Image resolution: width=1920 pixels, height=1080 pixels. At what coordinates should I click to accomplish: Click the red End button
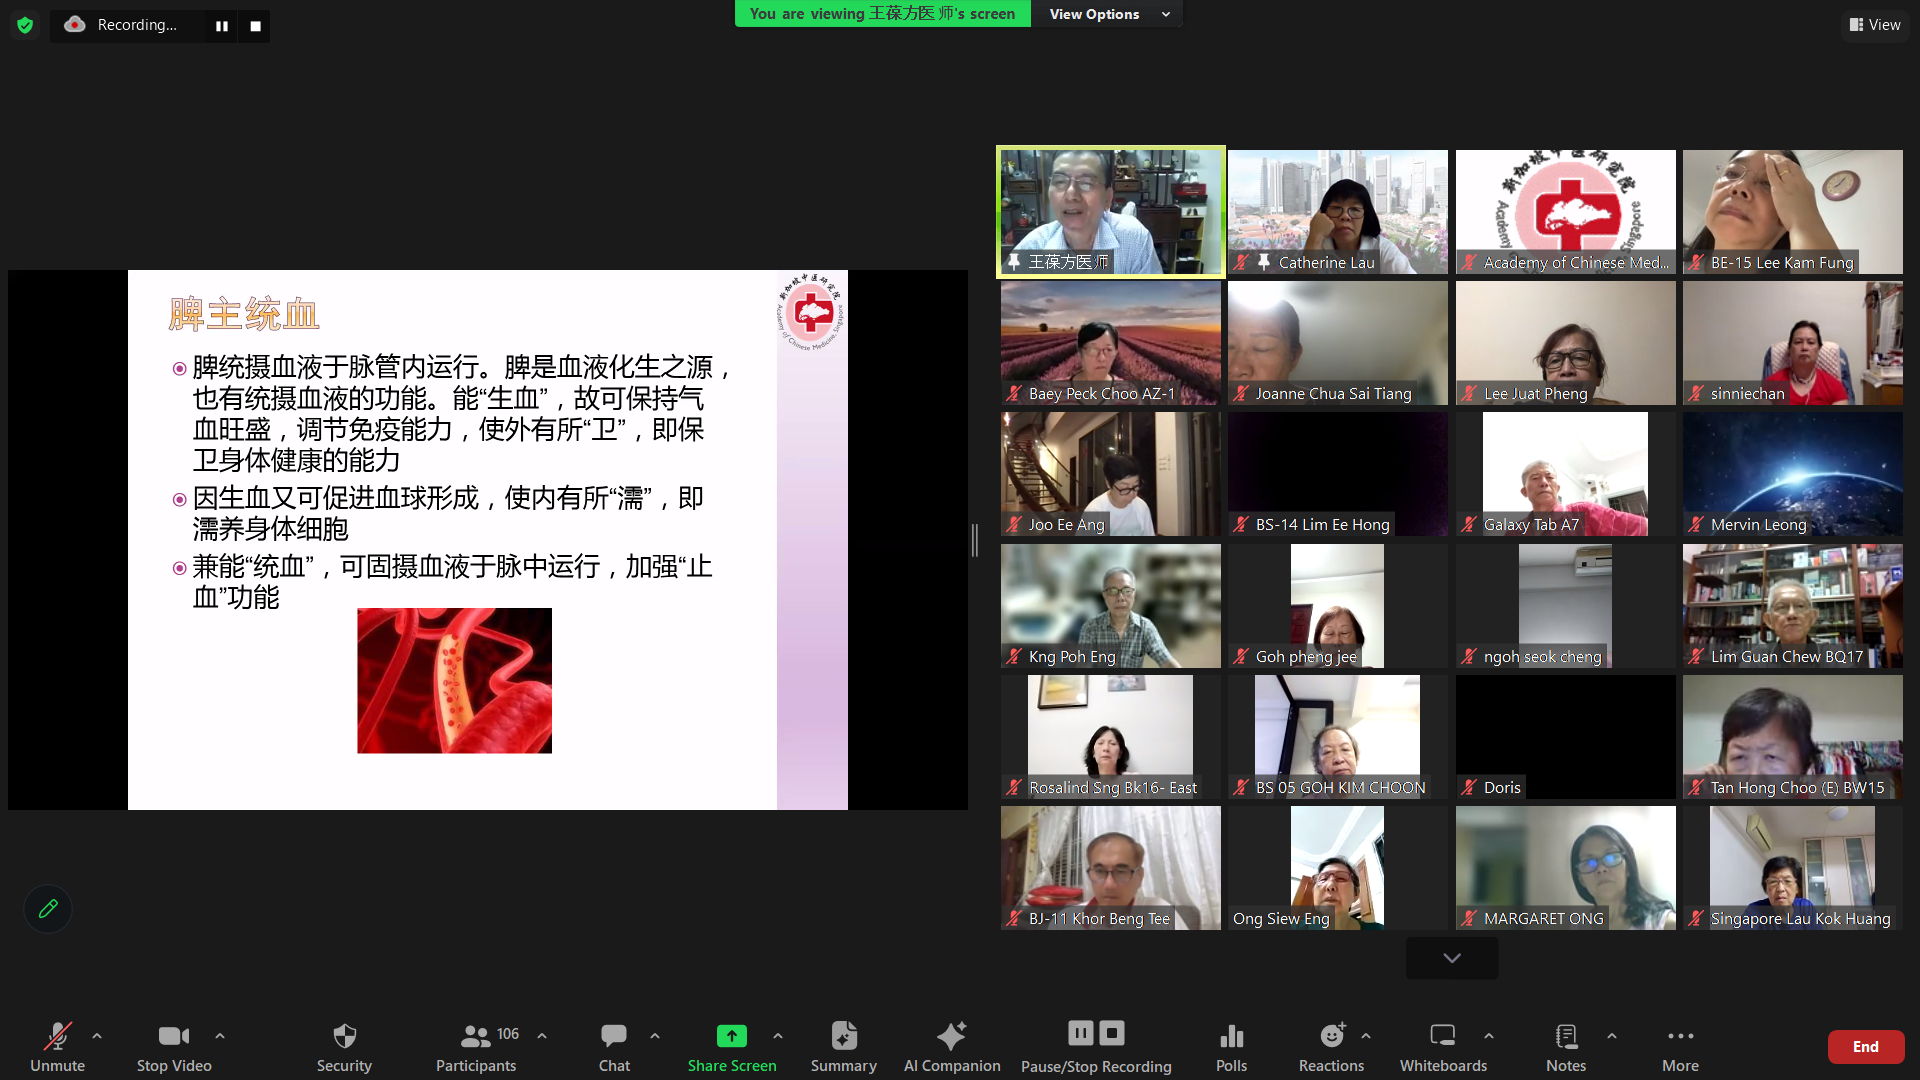click(x=1865, y=1046)
